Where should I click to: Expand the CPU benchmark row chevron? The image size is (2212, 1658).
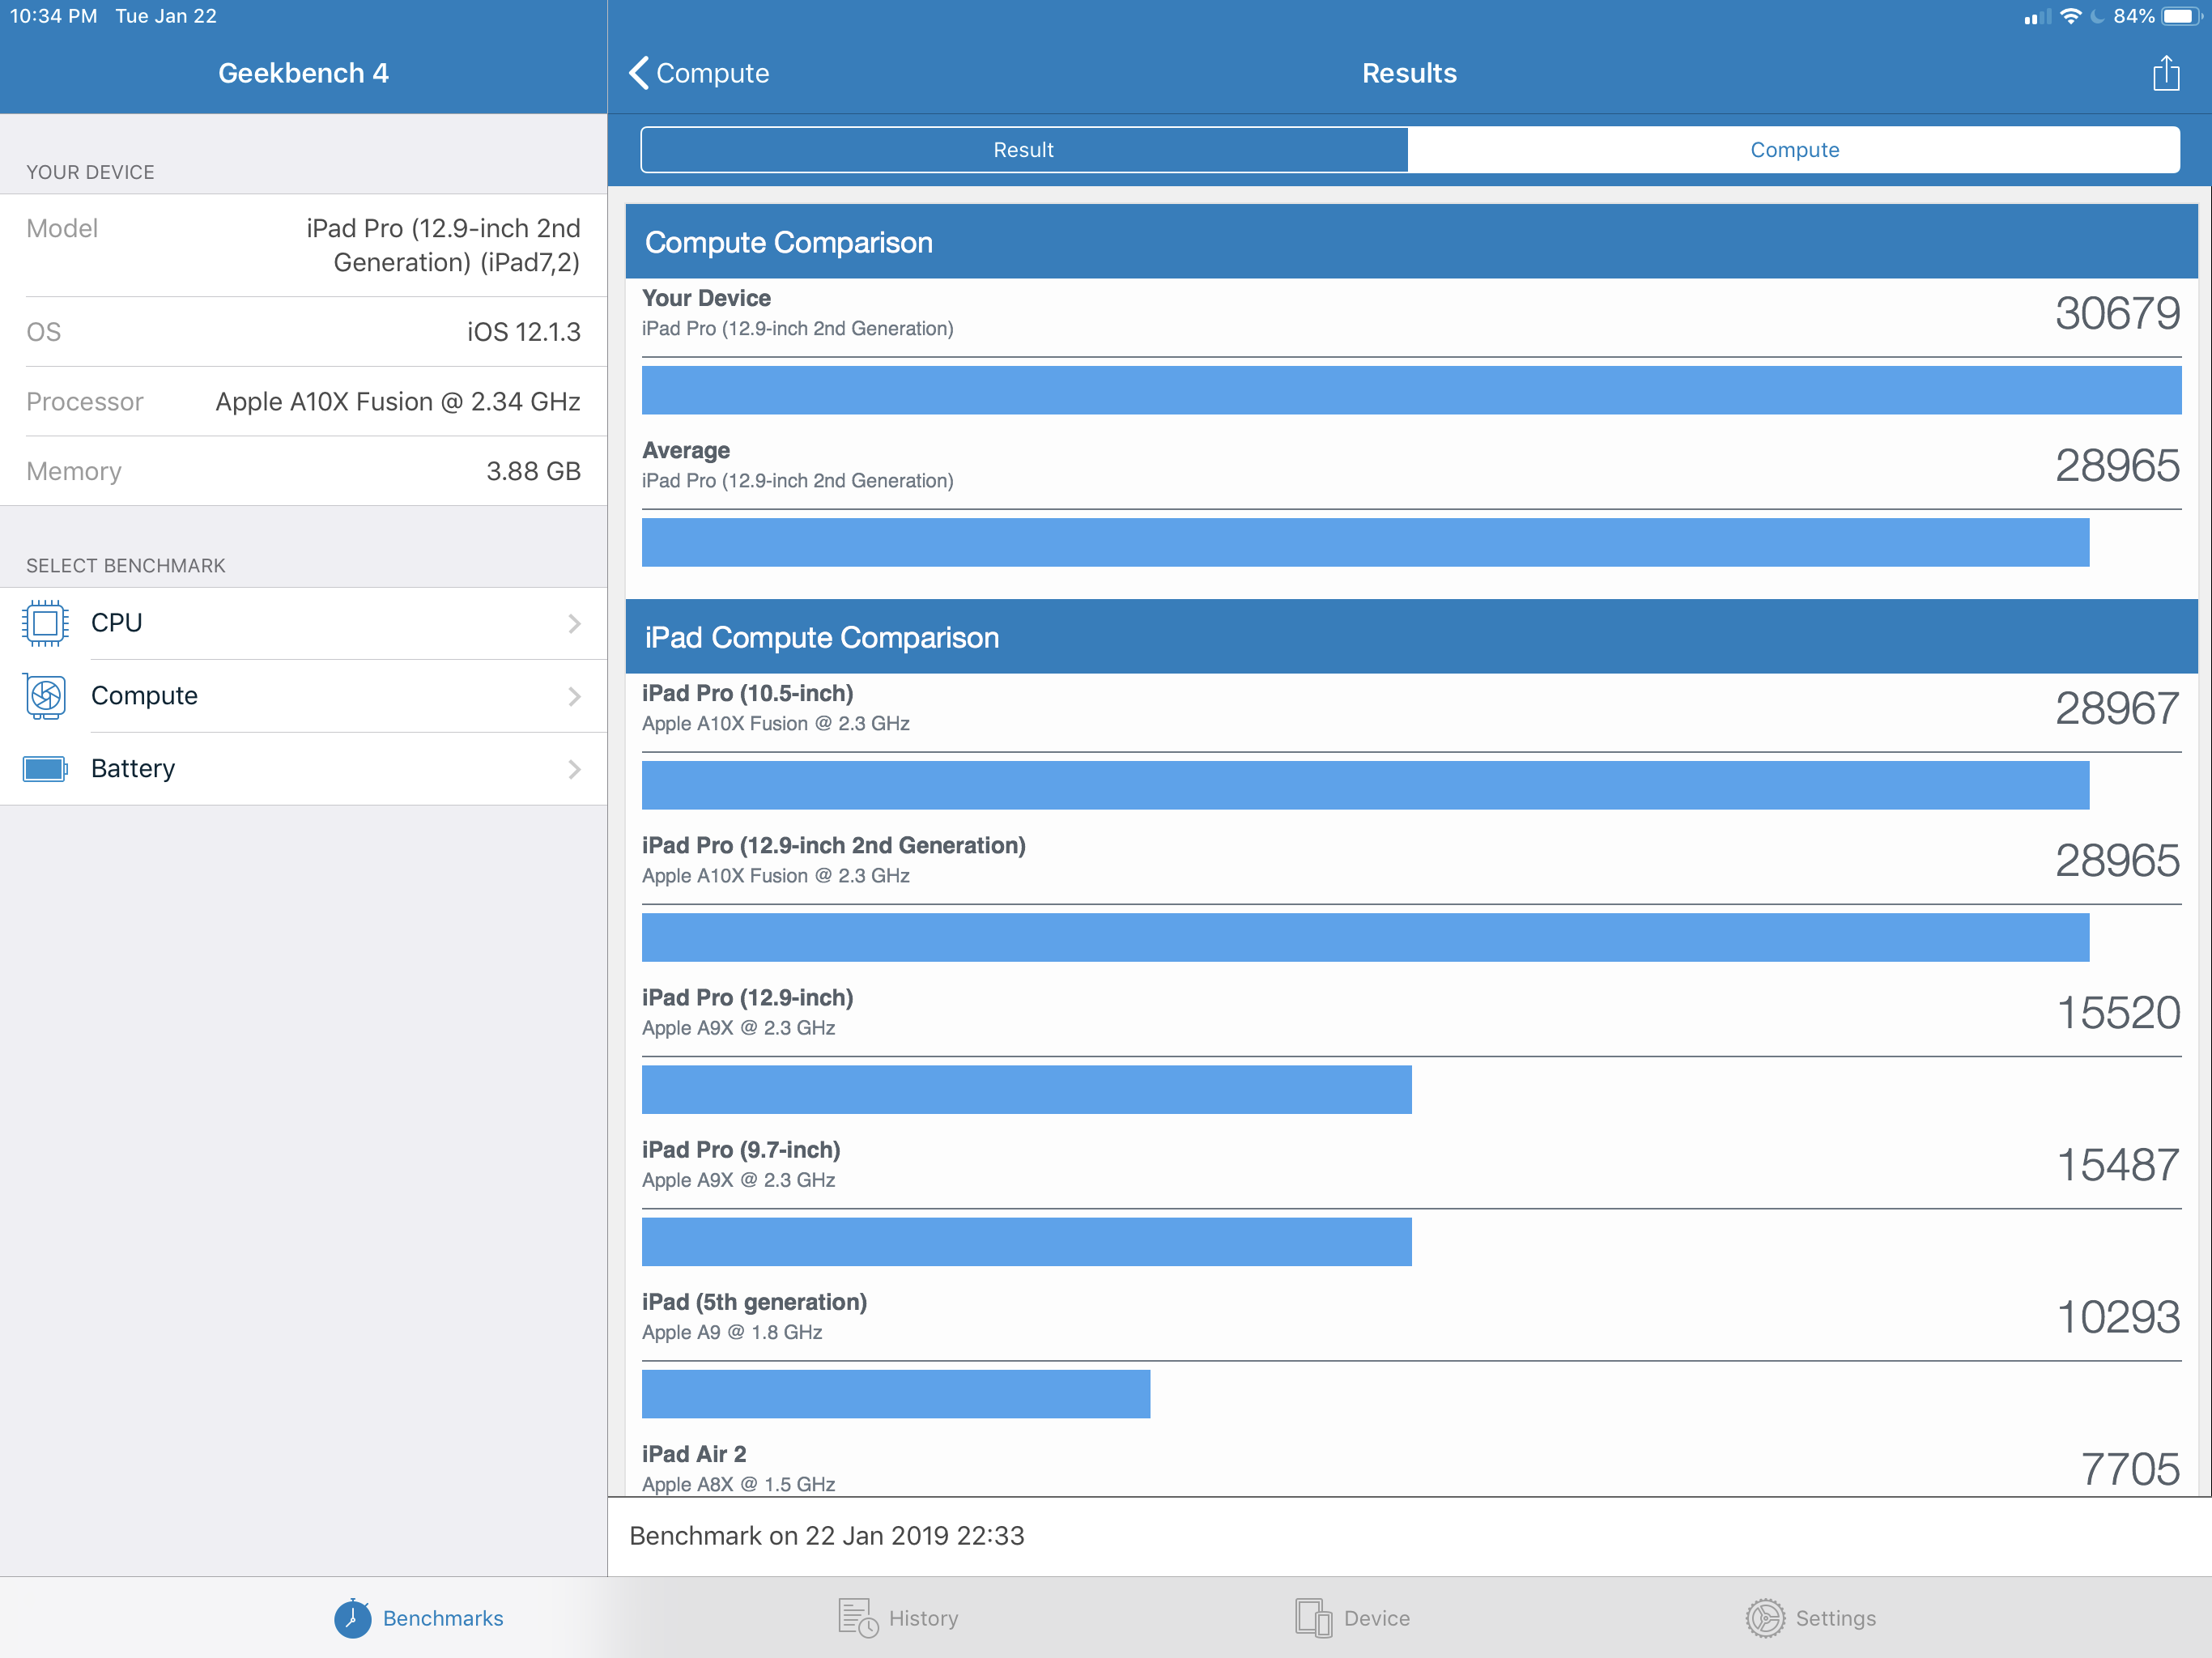pyautogui.click(x=574, y=623)
